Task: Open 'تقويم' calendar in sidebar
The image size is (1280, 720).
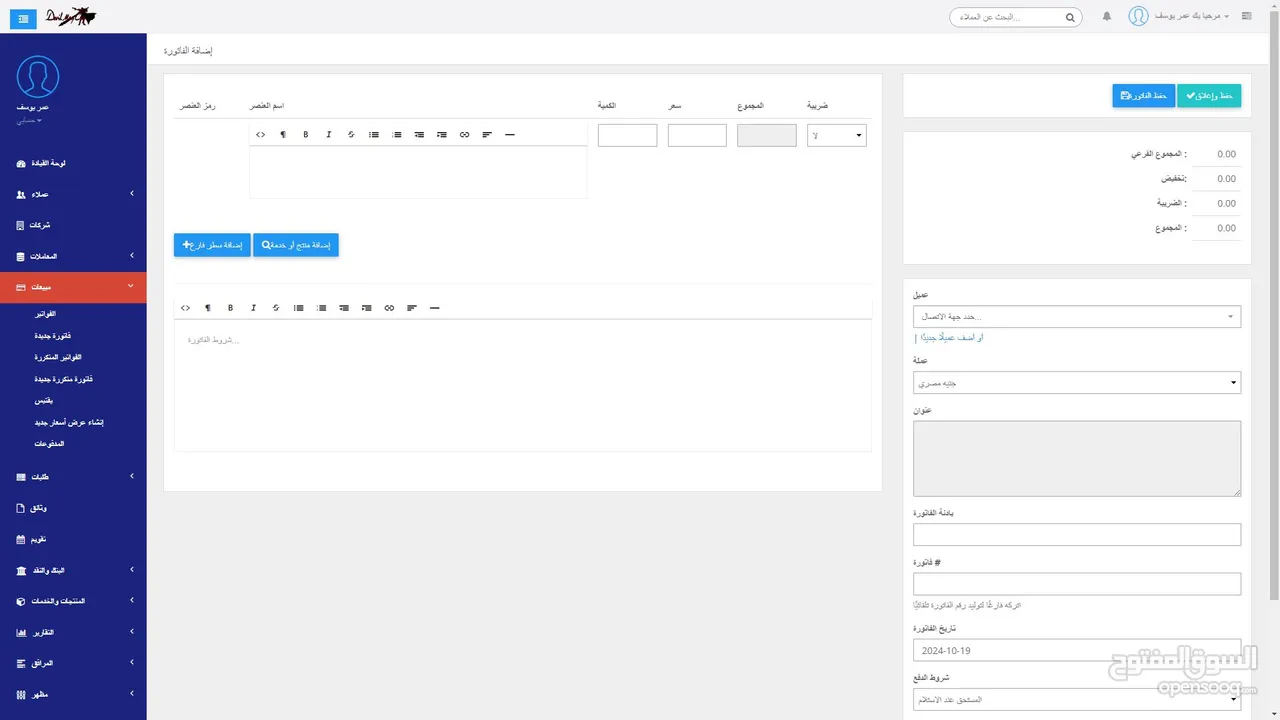Action: tap(73, 539)
